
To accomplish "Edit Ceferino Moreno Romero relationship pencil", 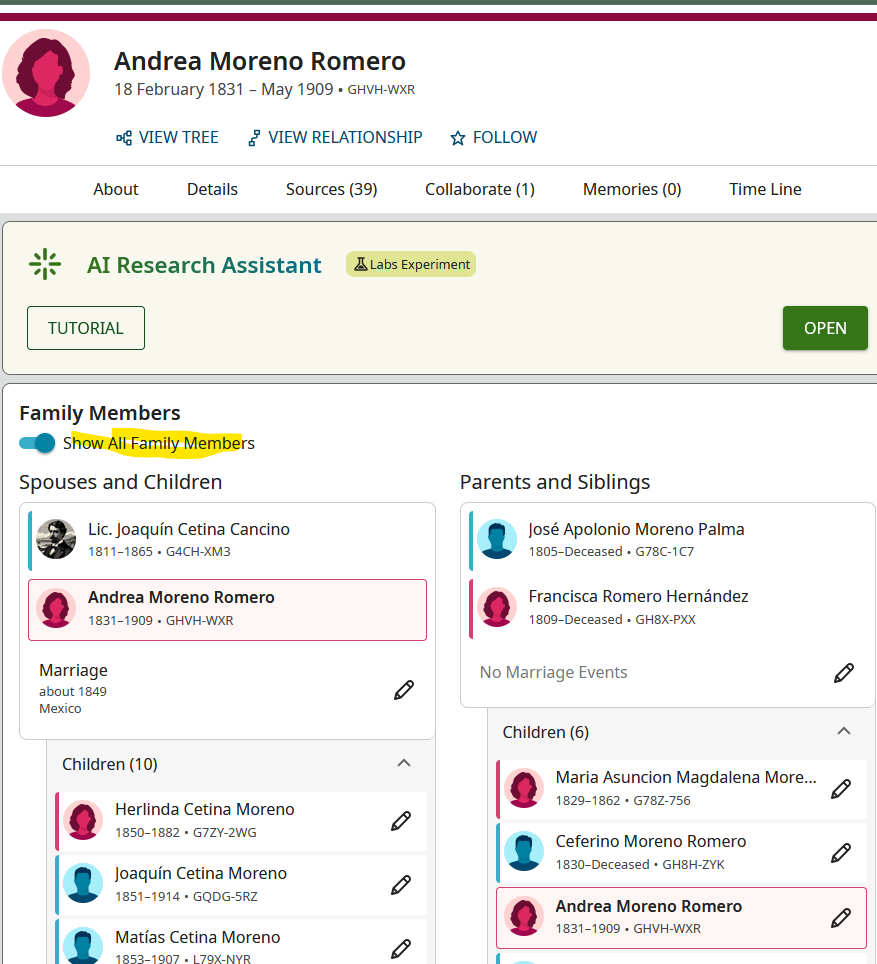I will click(x=841, y=853).
